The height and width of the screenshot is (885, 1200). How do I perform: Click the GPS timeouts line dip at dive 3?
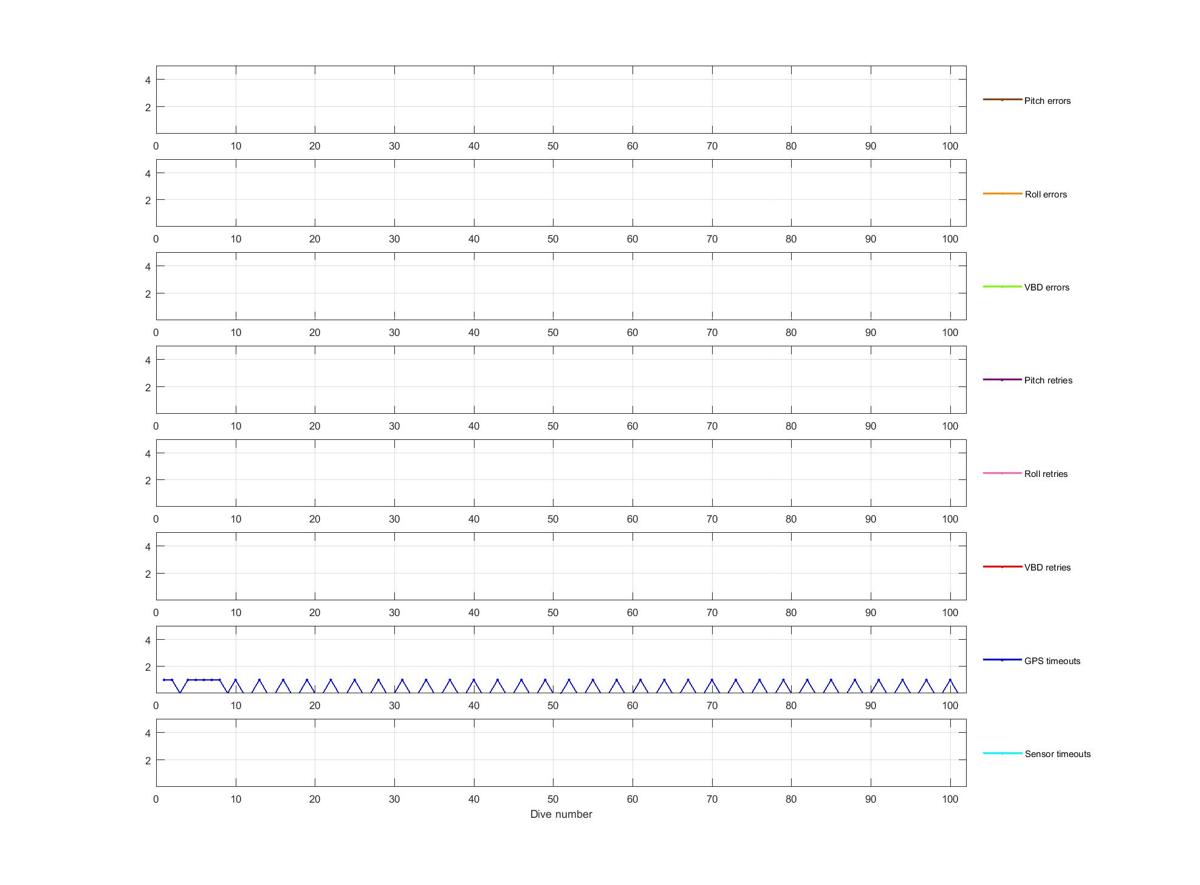180,692
